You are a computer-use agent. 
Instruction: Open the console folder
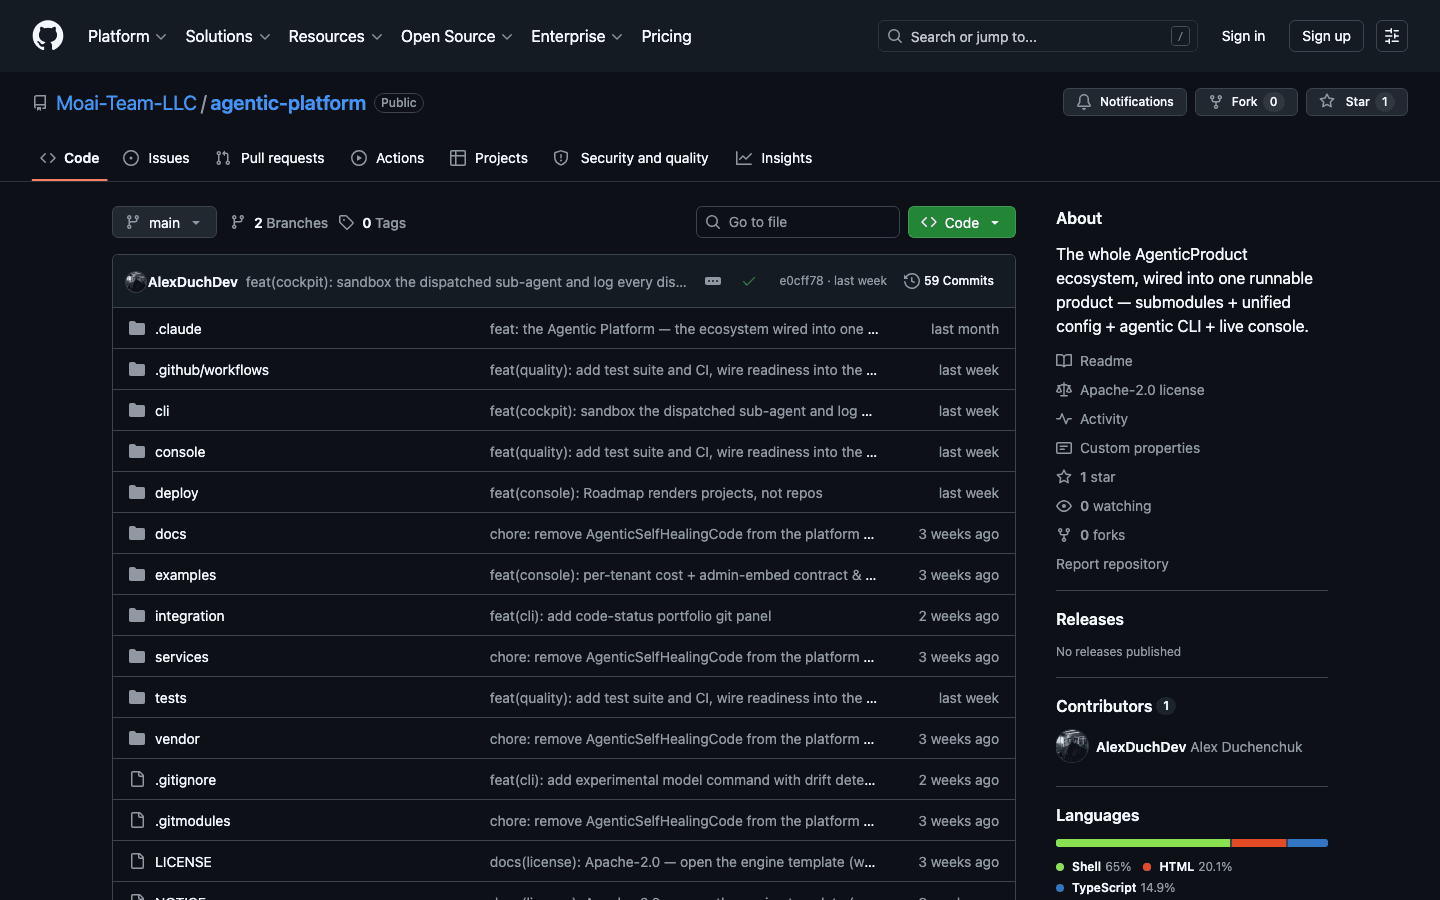point(180,452)
